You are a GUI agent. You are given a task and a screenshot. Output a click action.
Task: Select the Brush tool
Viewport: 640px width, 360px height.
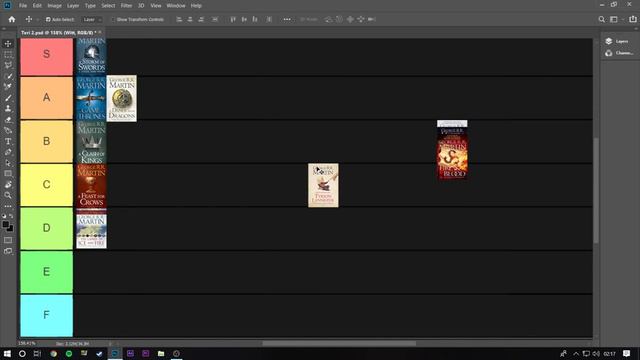pyautogui.click(x=8, y=98)
